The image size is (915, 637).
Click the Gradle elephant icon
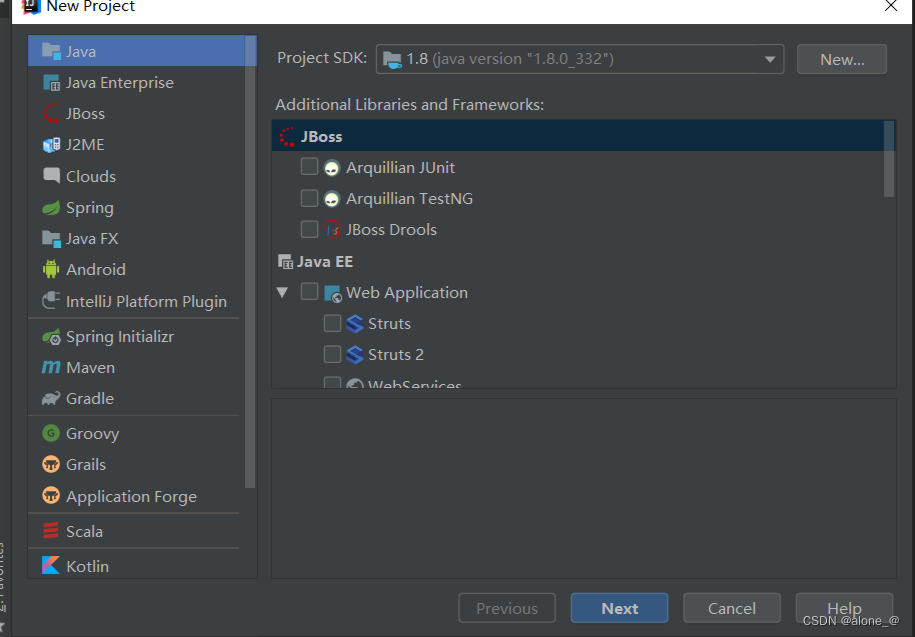[51, 398]
